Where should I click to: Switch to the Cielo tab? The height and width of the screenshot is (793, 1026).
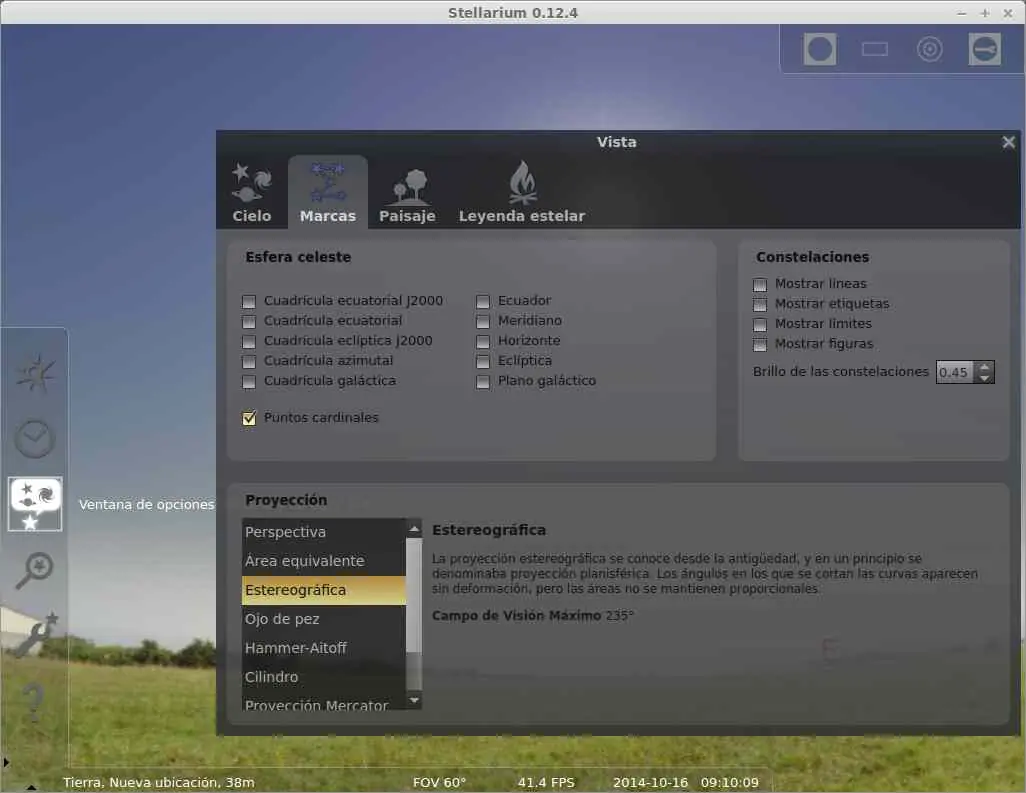tap(252, 192)
